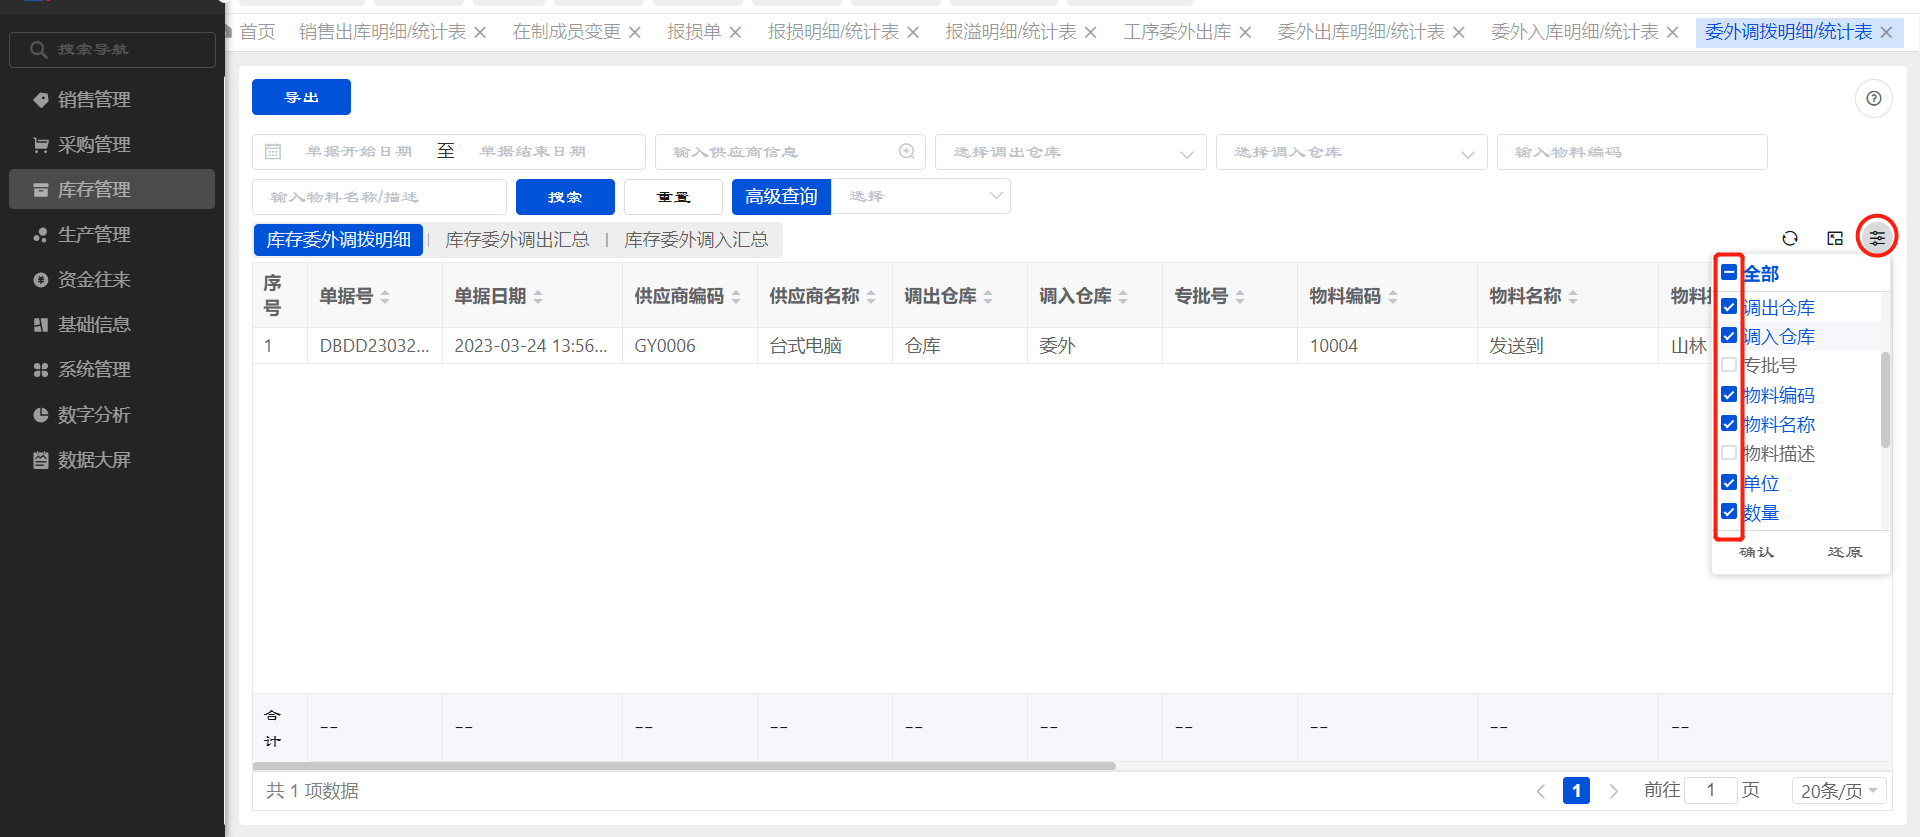This screenshot has height=837, width=1920.
Task: Uncheck the 物料名称 column checkbox
Action: (x=1729, y=424)
